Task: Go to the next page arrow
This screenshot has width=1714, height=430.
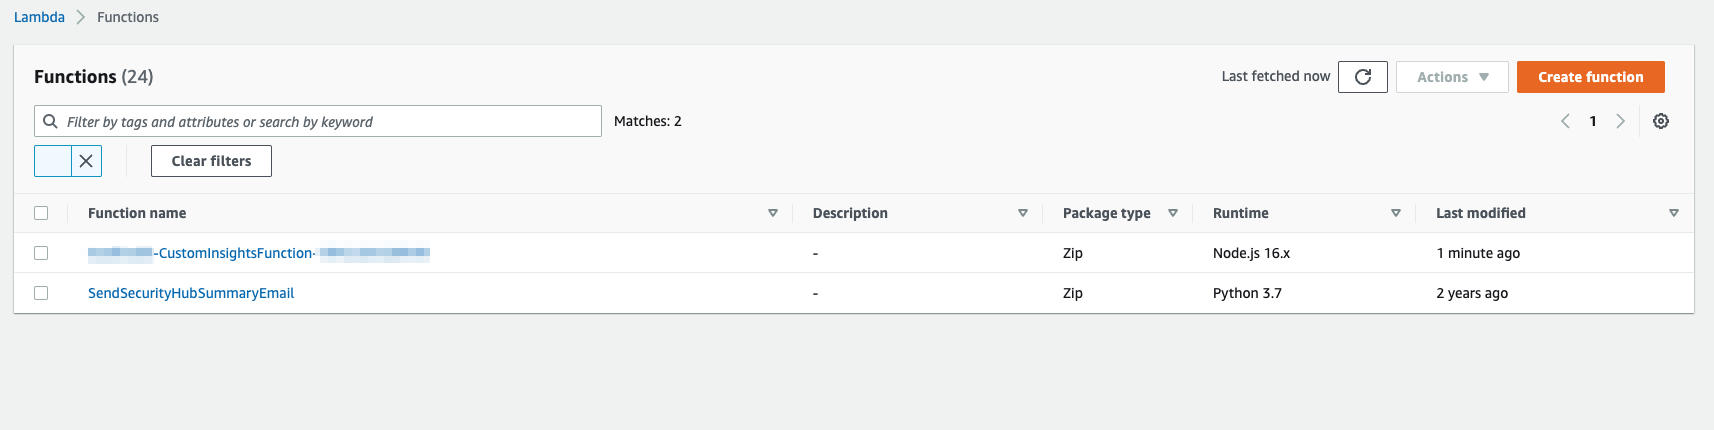Action: [1620, 121]
